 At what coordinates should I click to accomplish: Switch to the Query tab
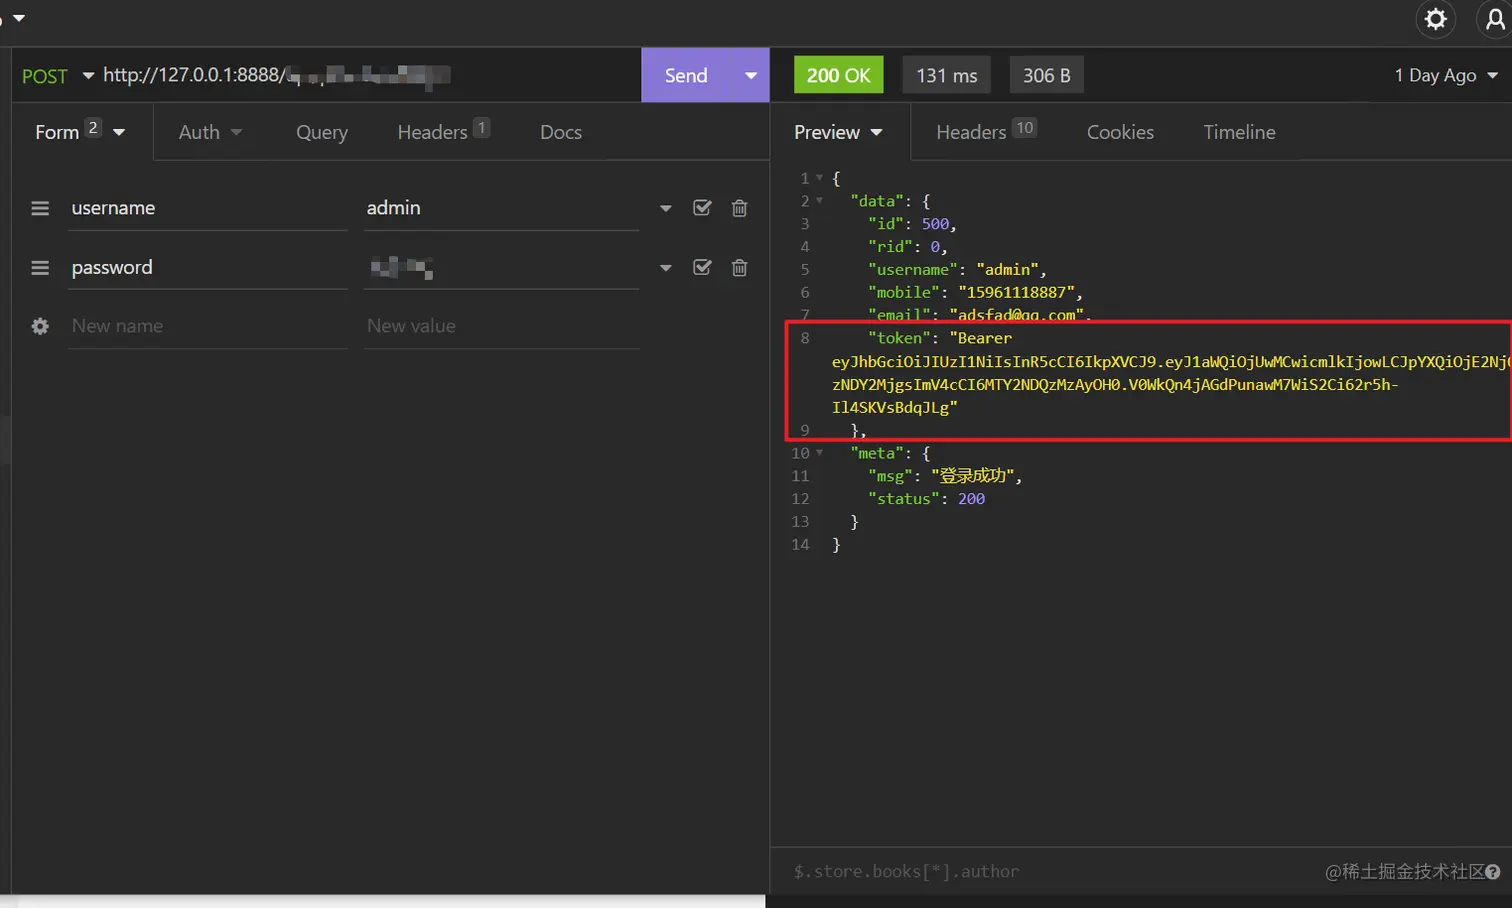pyautogui.click(x=322, y=132)
